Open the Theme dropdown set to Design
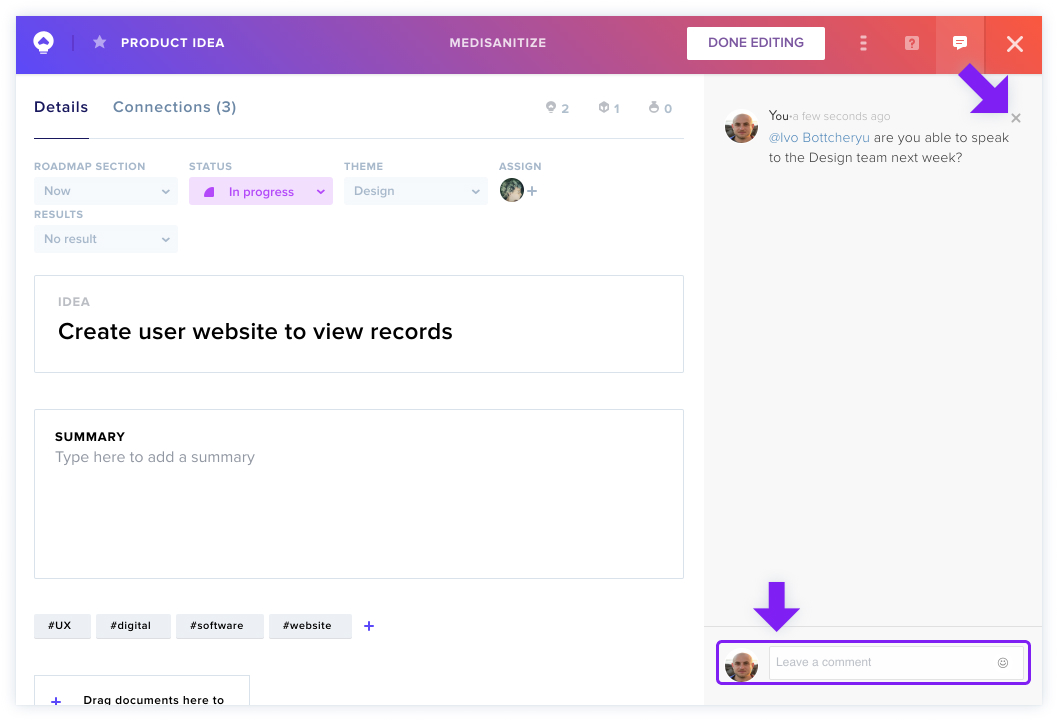The width and height of the screenshot is (1058, 721). (416, 191)
